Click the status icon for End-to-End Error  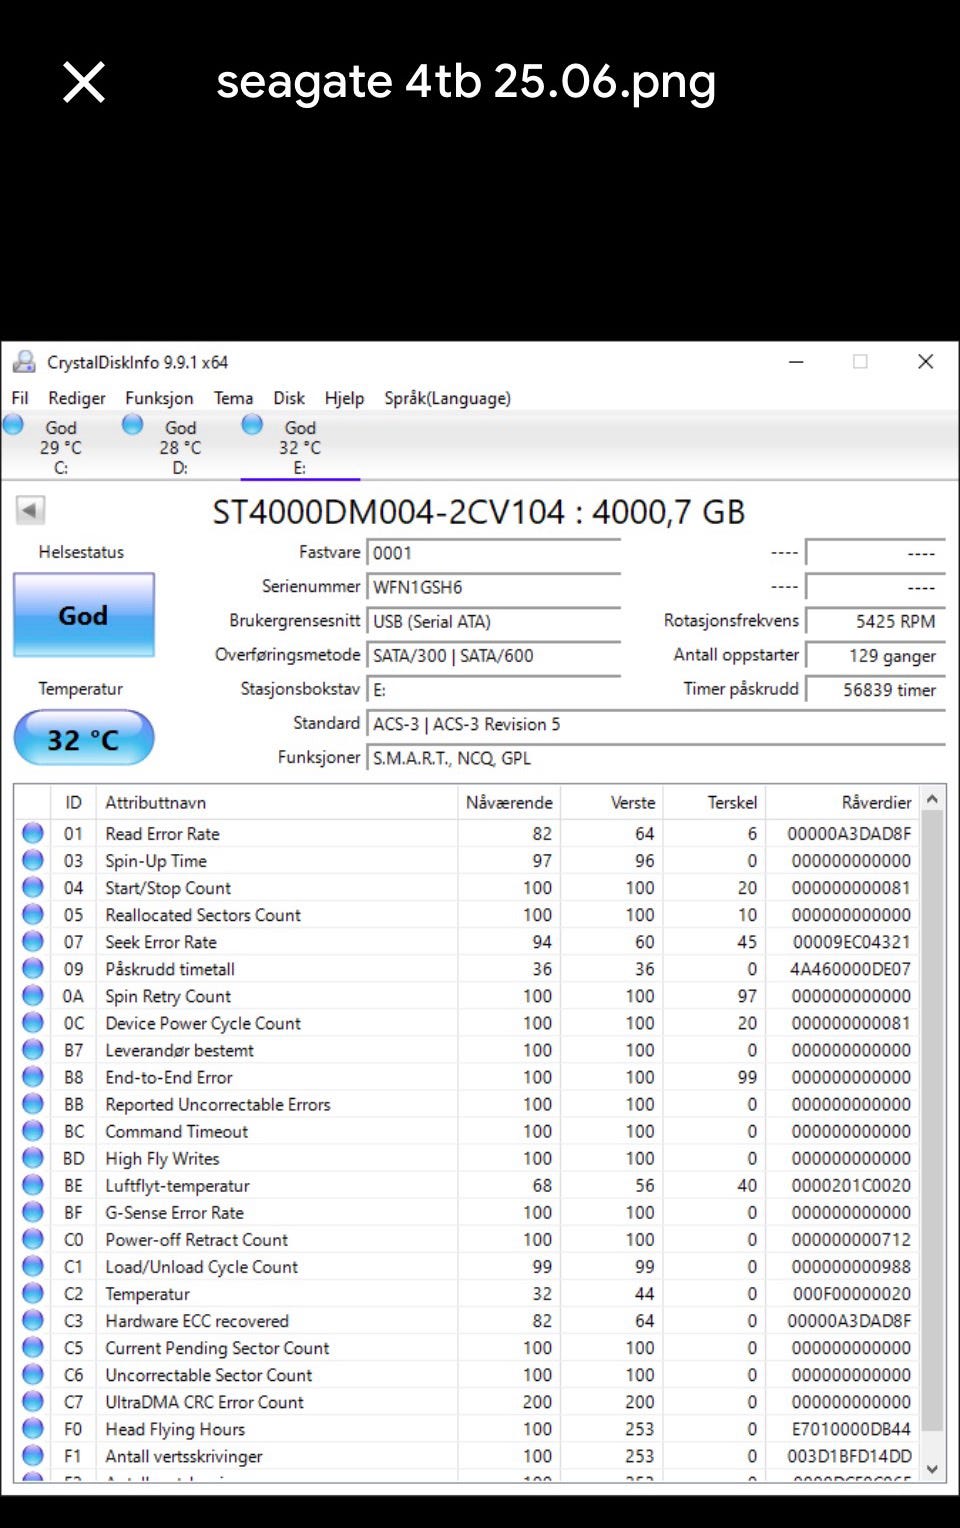click(33, 1076)
